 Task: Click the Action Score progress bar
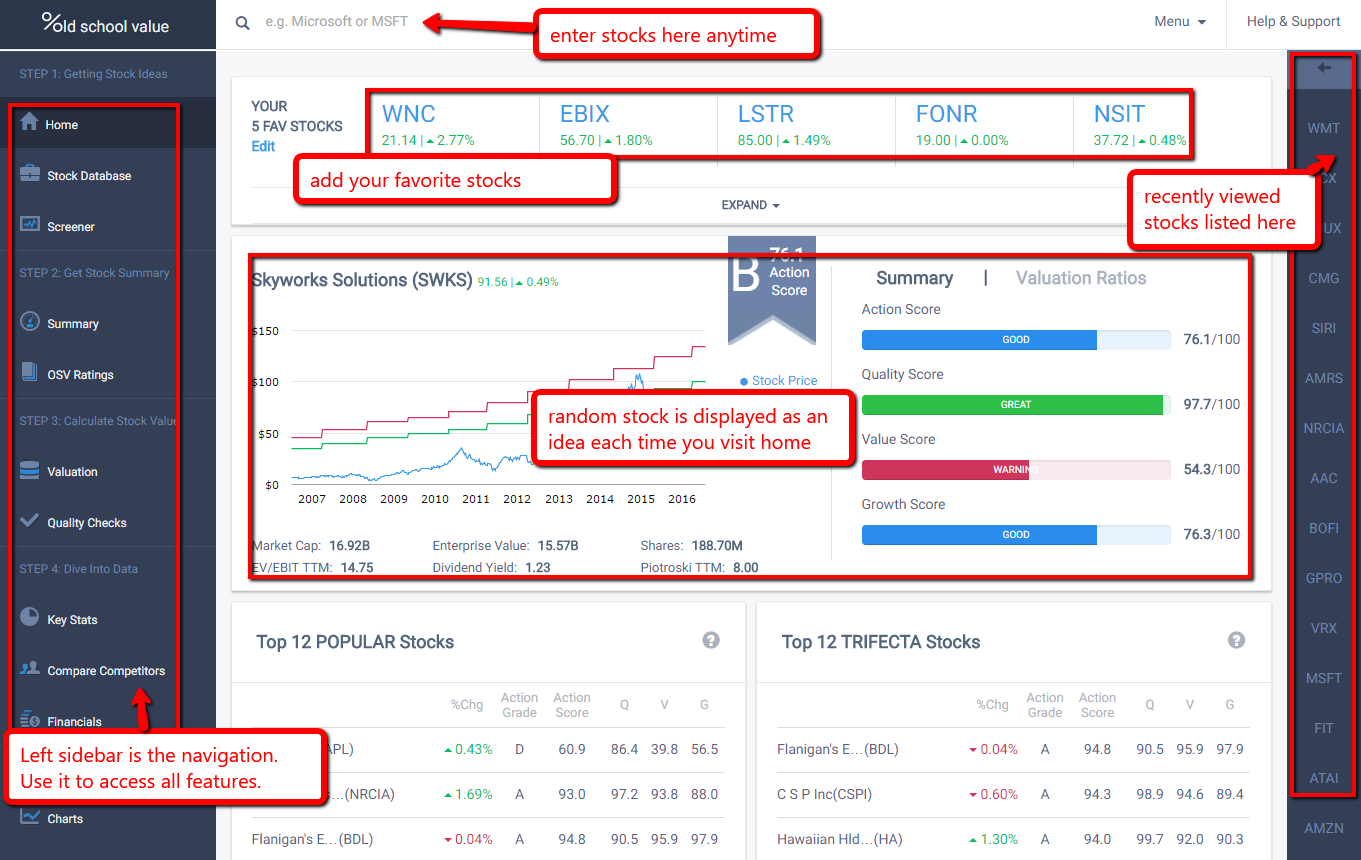(1016, 340)
